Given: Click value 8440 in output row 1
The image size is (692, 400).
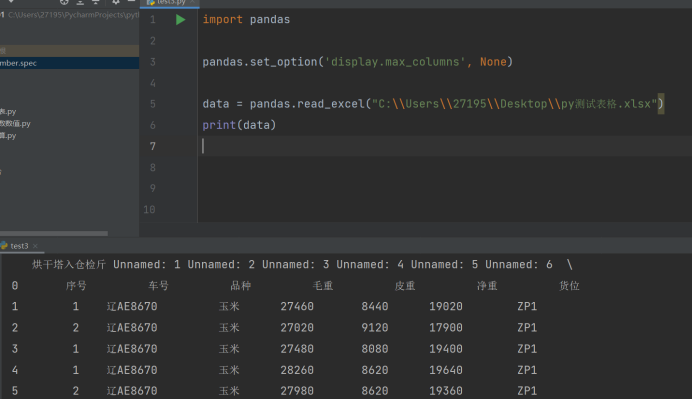Looking at the screenshot, I should point(375,306).
